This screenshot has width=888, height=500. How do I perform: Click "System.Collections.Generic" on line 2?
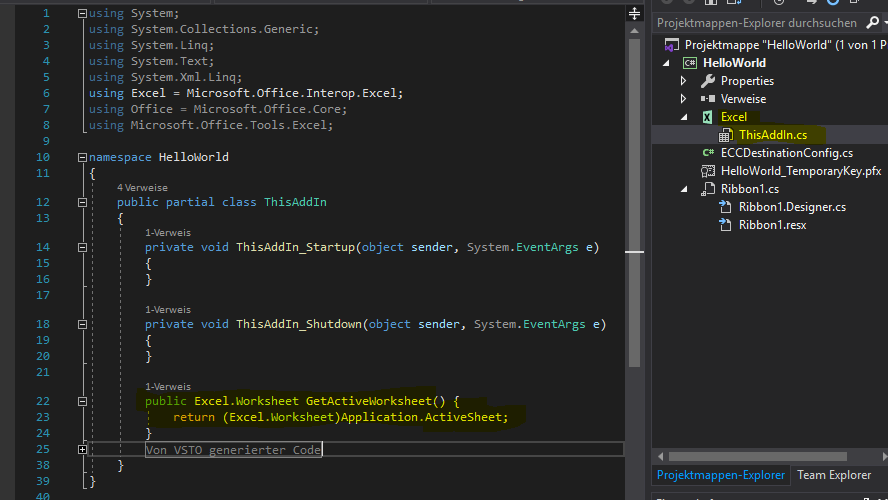pos(221,29)
